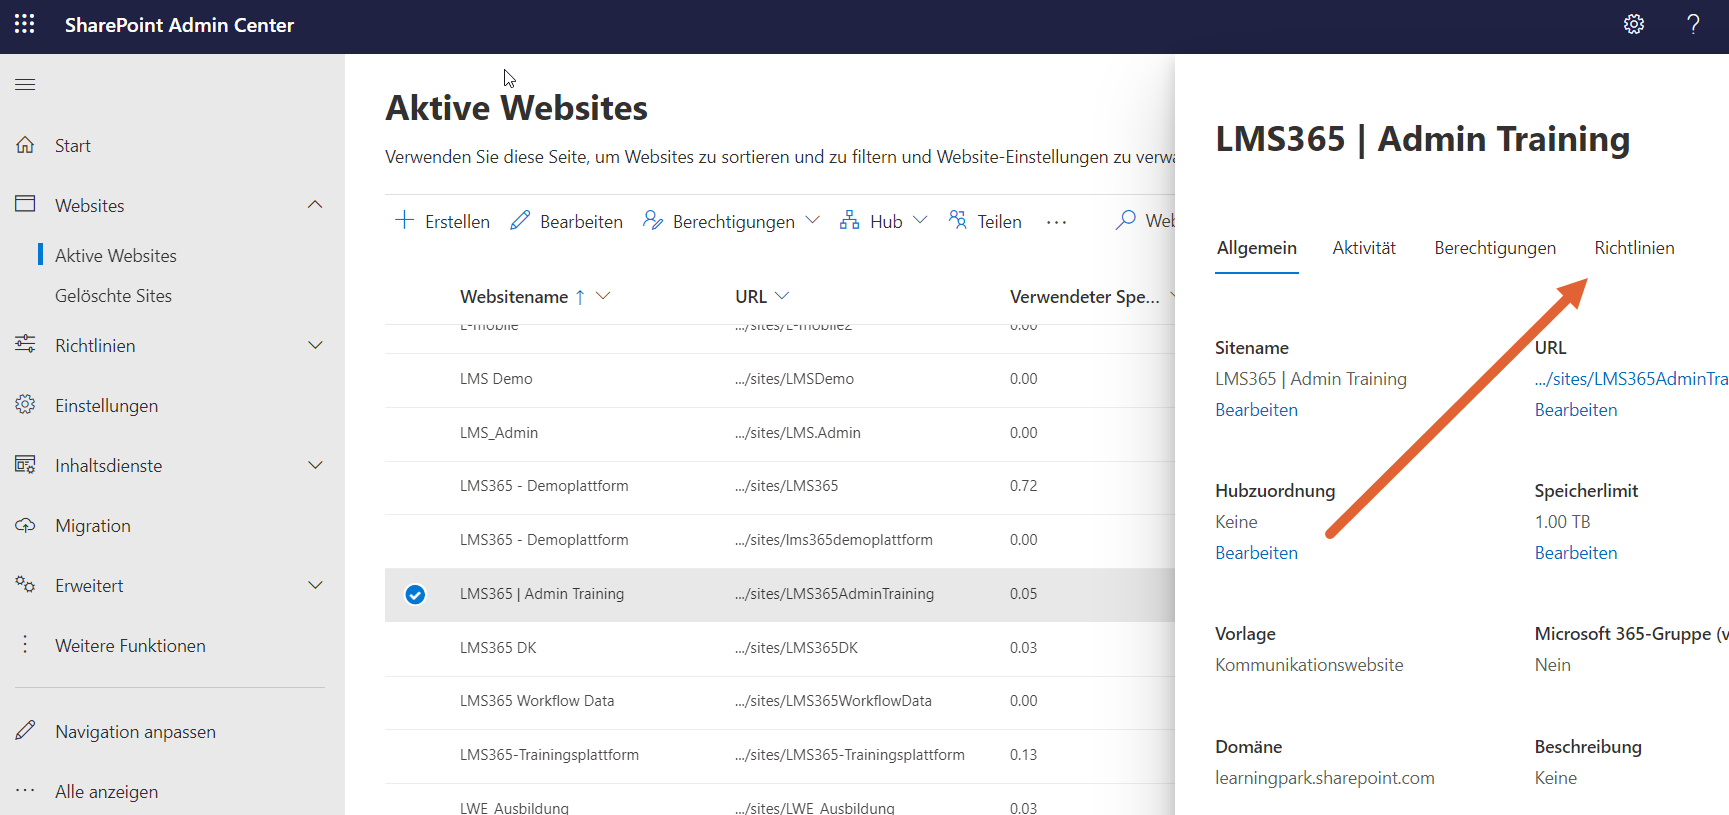Open the settings gear in header

1633,24
